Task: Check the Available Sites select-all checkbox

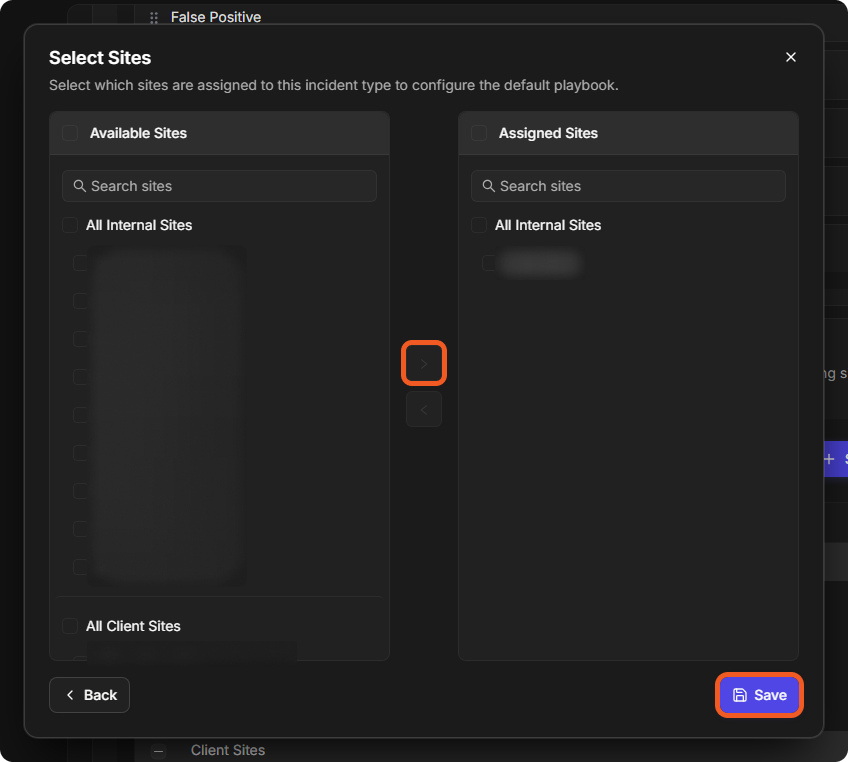Action: click(70, 133)
